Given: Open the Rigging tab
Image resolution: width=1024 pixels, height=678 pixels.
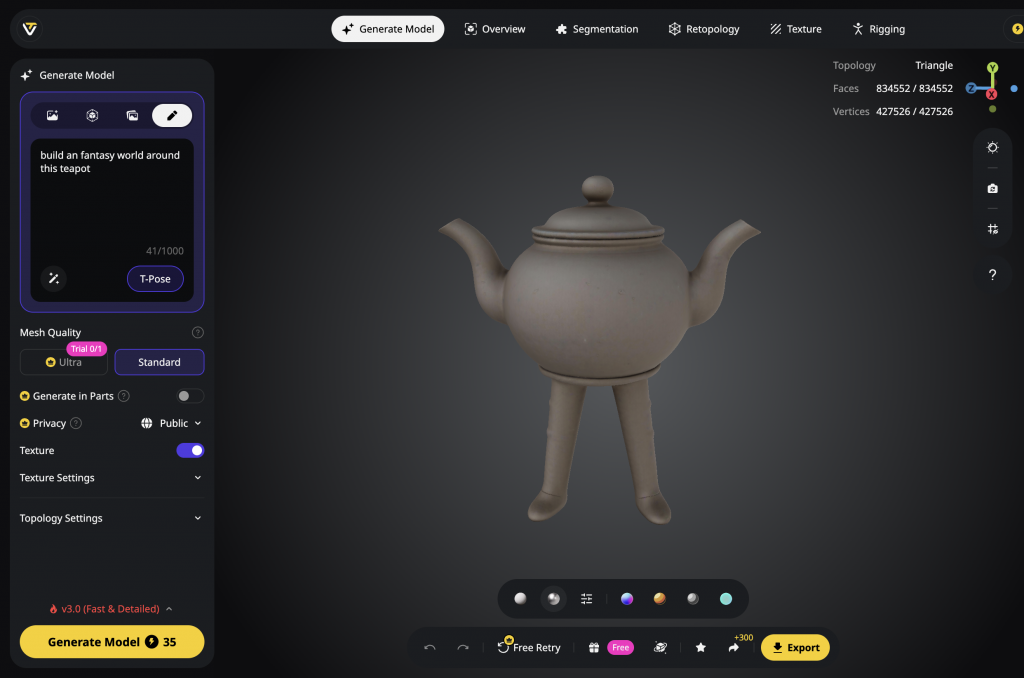Looking at the screenshot, I should [x=877, y=29].
